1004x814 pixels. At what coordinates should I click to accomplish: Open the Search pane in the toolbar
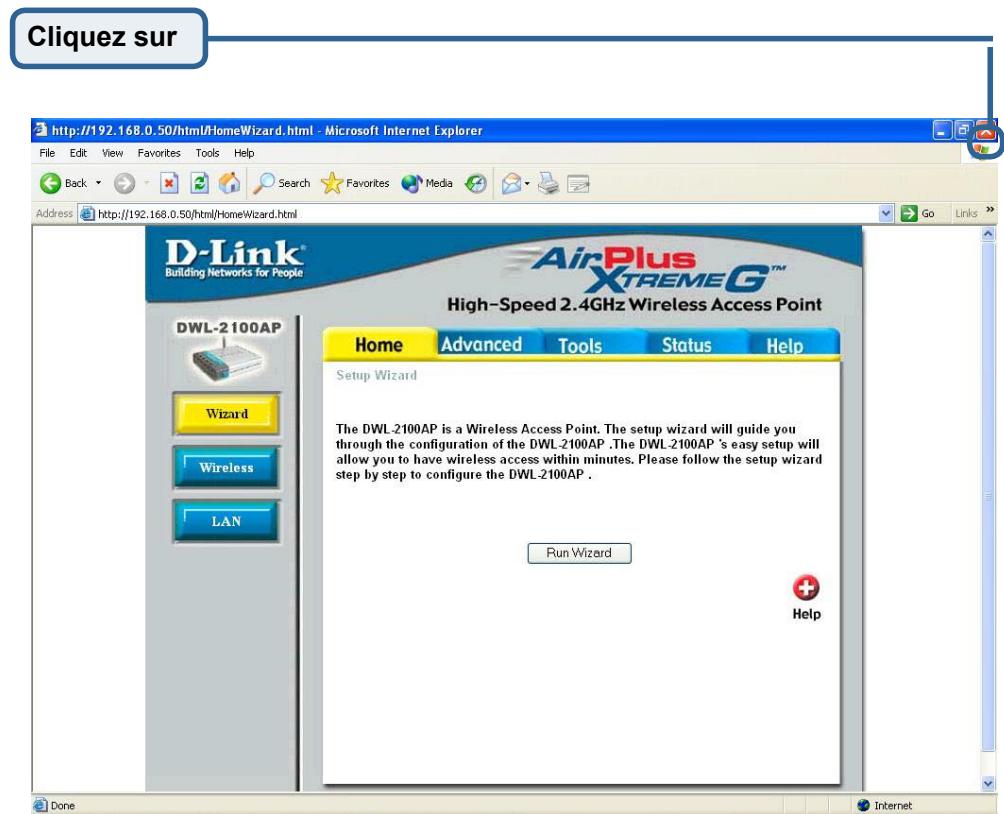(x=282, y=183)
